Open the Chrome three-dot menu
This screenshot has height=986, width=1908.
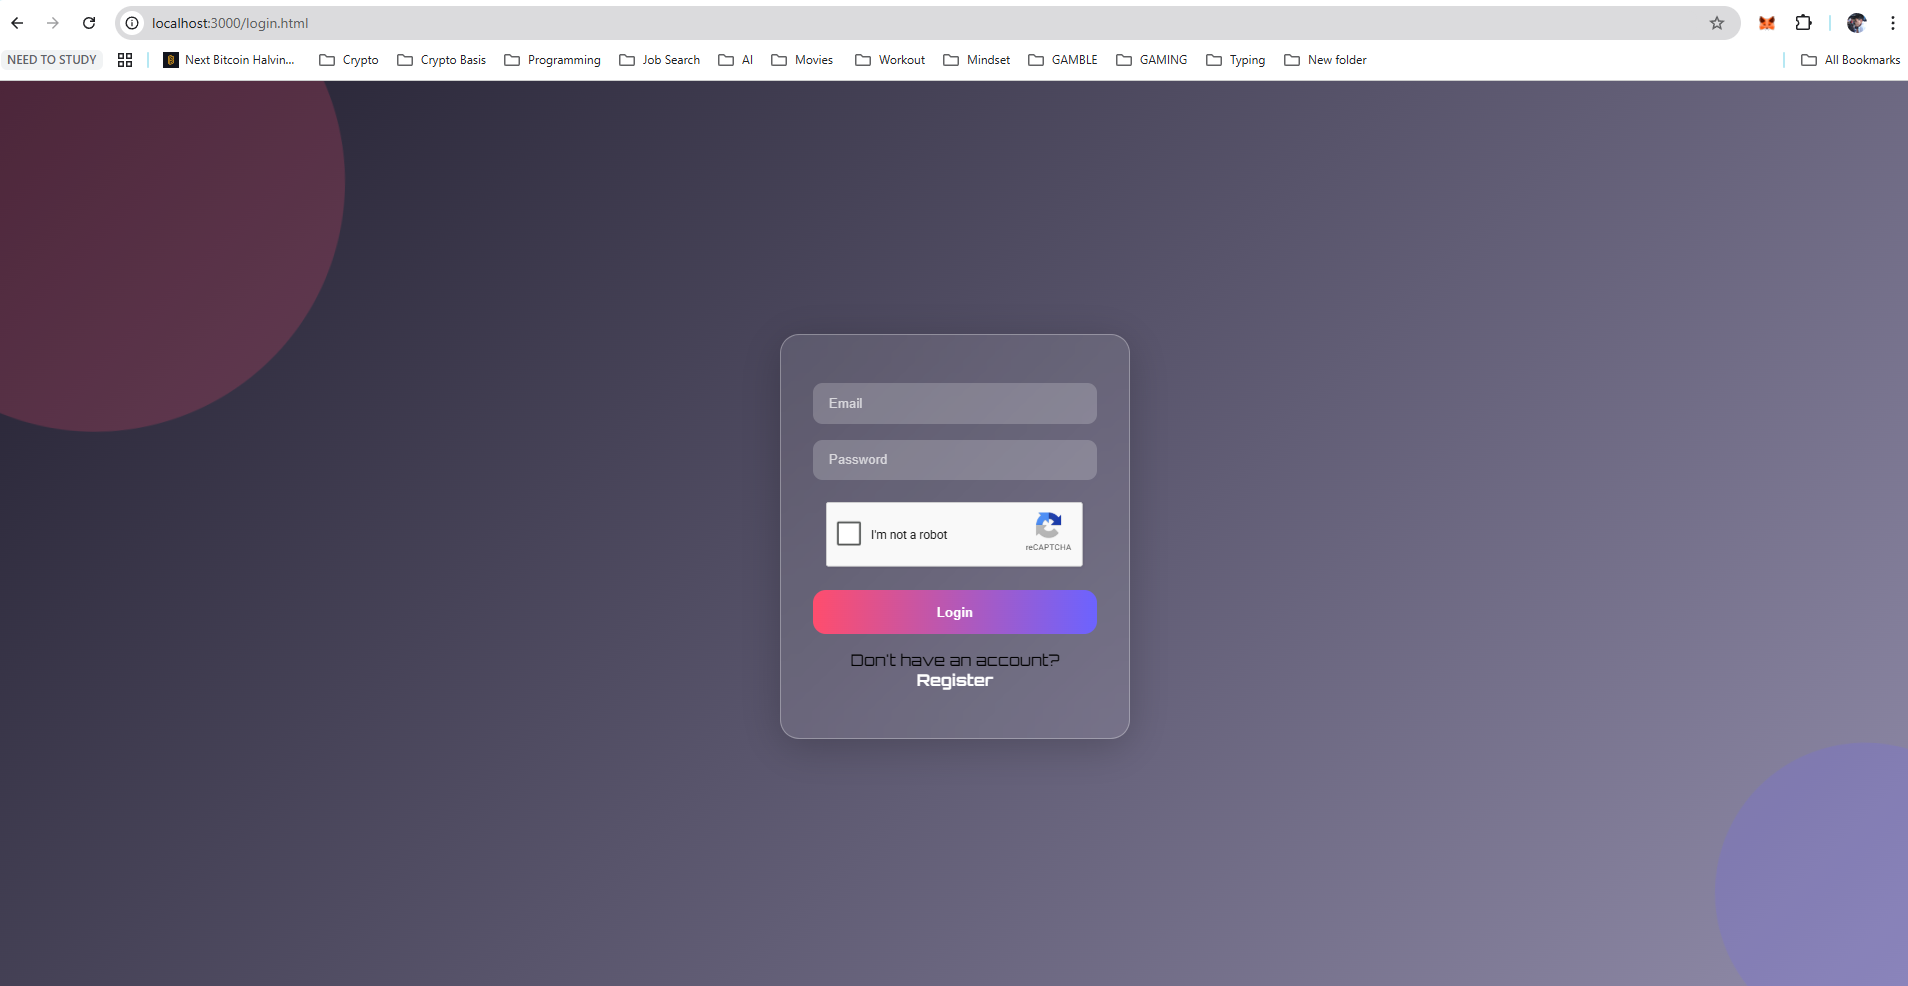[1893, 23]
